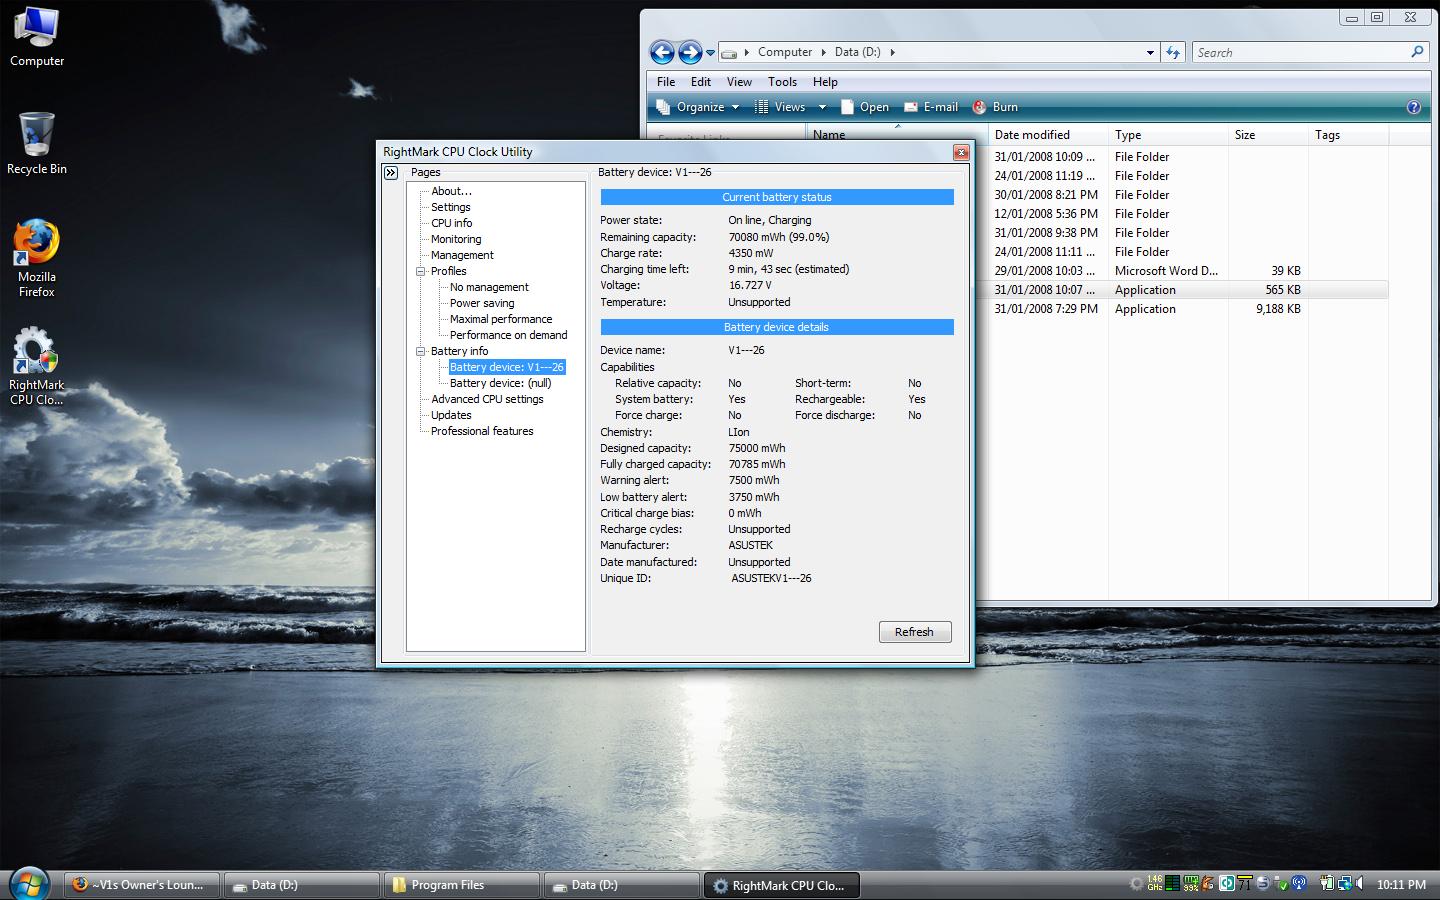This screenshot has width=1440, height=900.
Task: Click the Explorer Forward arrow button
Action: click(x=690, y=52)
